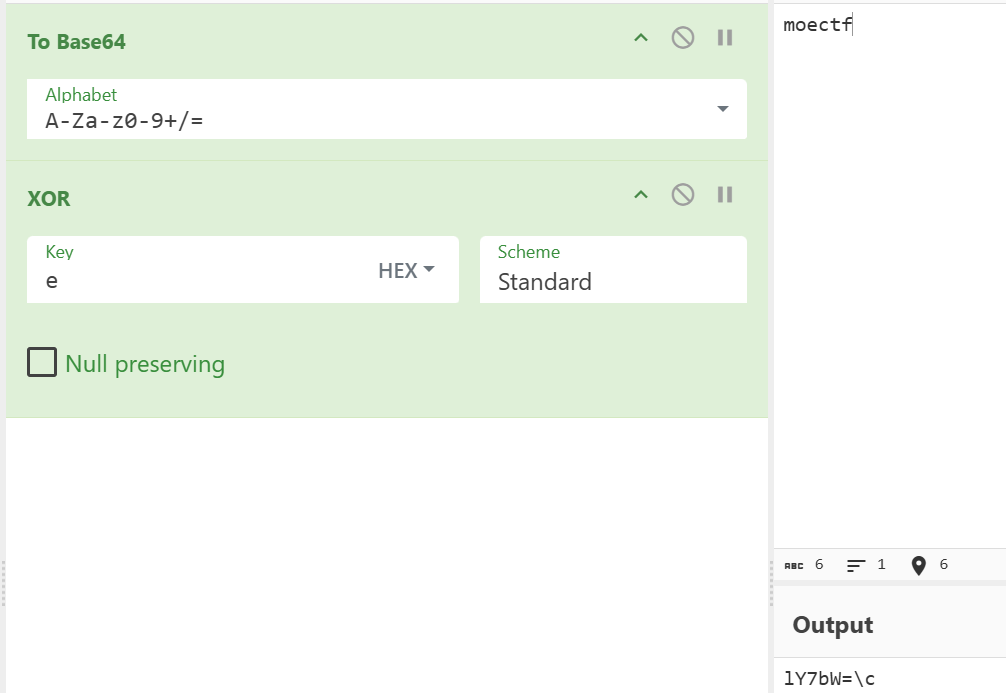Screen dimensions: 1006x693
Task: Open the Alphabet dropdown arrow
Action: (x=723, y=109)
